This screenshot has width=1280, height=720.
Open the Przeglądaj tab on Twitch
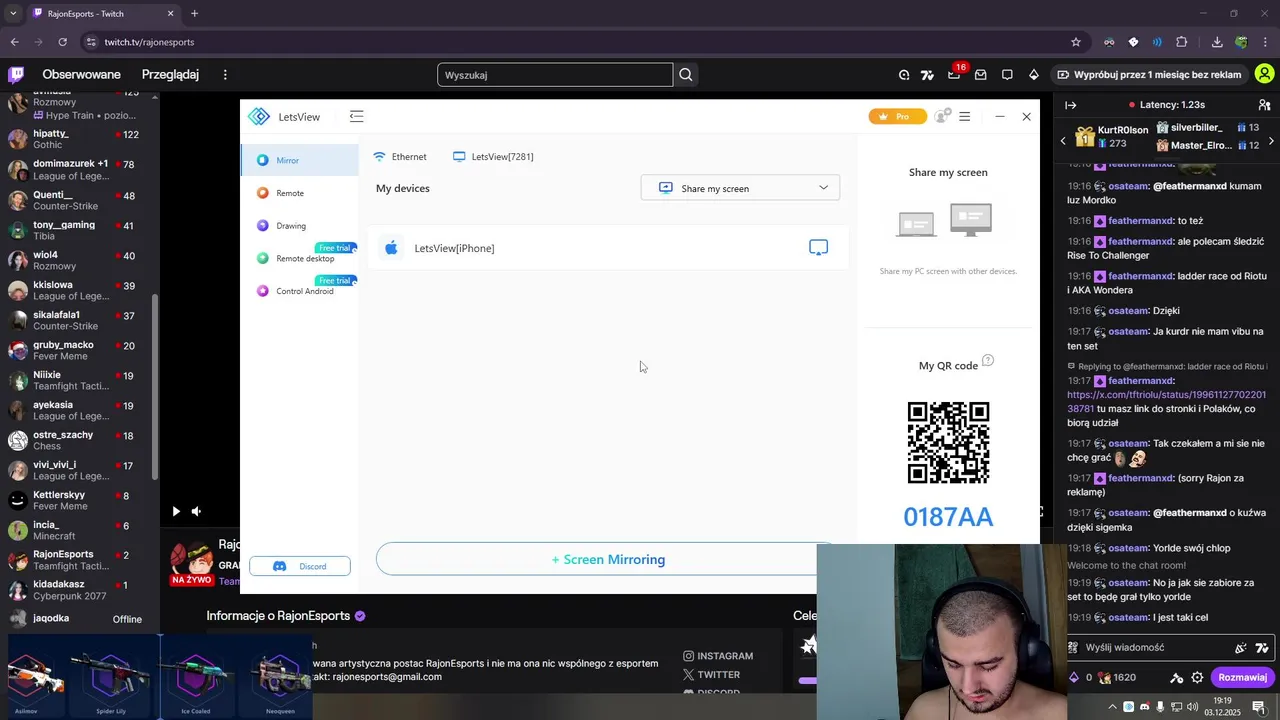click(170, 74)
